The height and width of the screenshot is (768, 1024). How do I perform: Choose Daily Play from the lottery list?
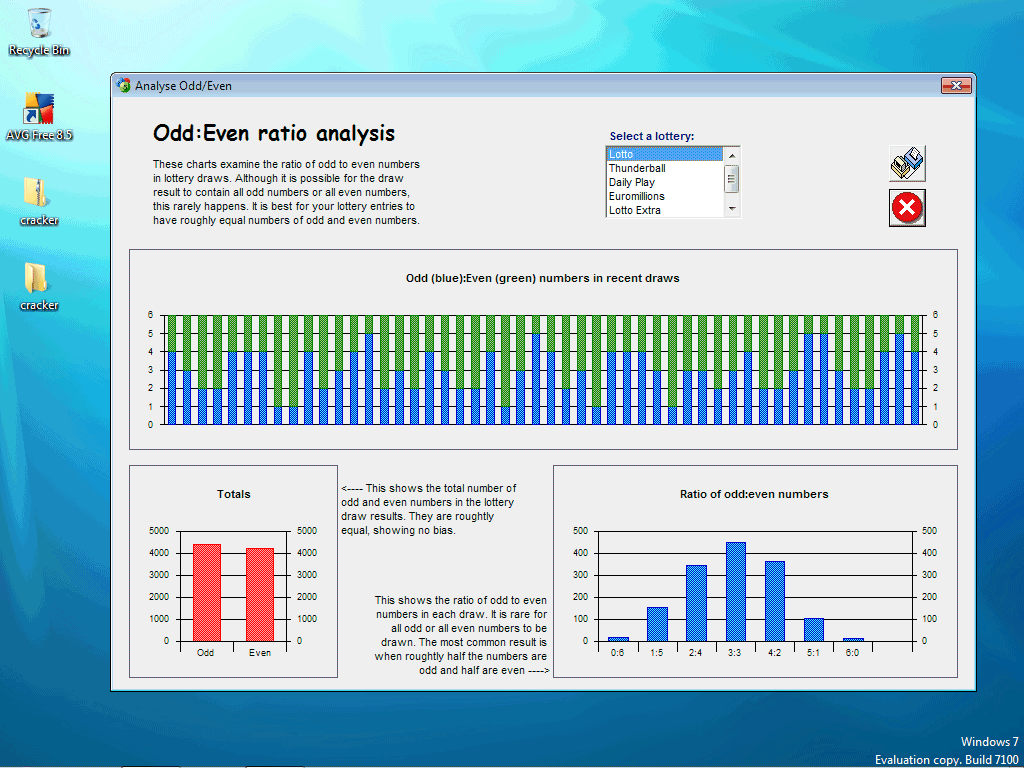coord(664,182)
